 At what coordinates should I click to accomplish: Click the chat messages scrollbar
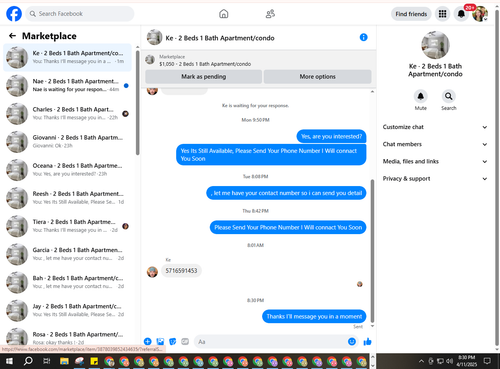(372, 251)
